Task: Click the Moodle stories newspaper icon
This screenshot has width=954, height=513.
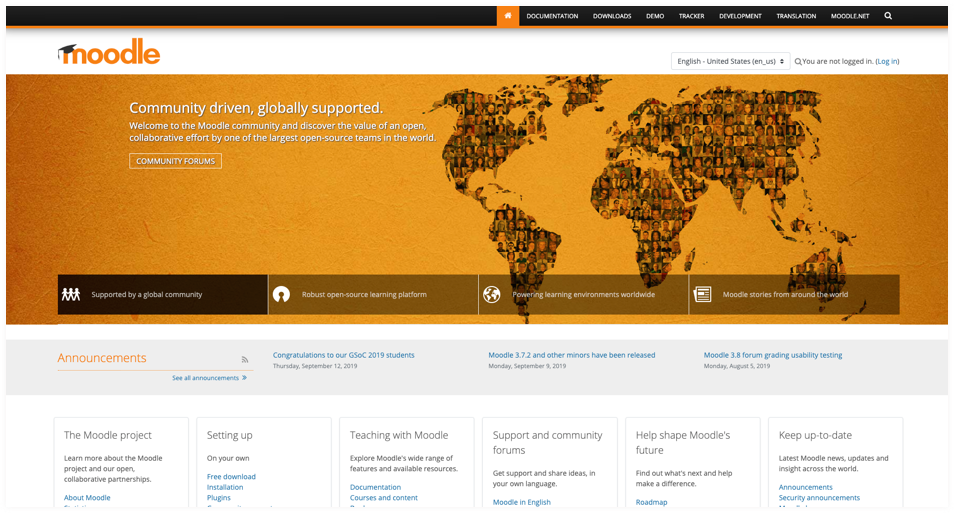Action: coord(702,295)
